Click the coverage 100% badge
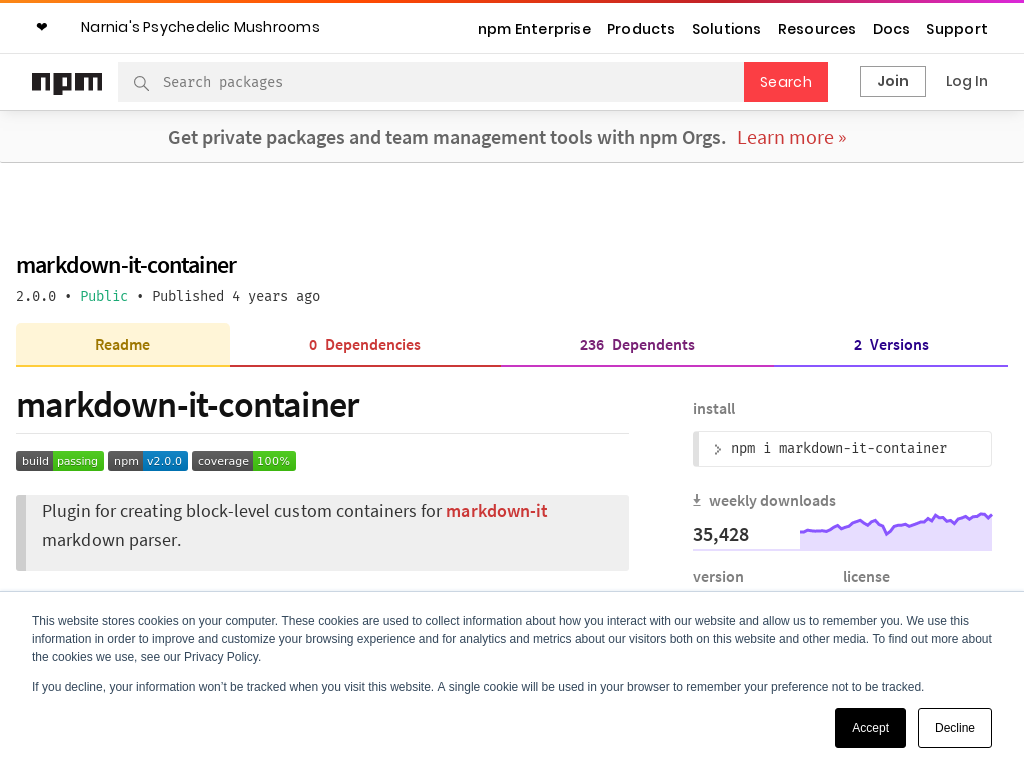This screenshot has width=1024, height=768. [x=244, y=461]
